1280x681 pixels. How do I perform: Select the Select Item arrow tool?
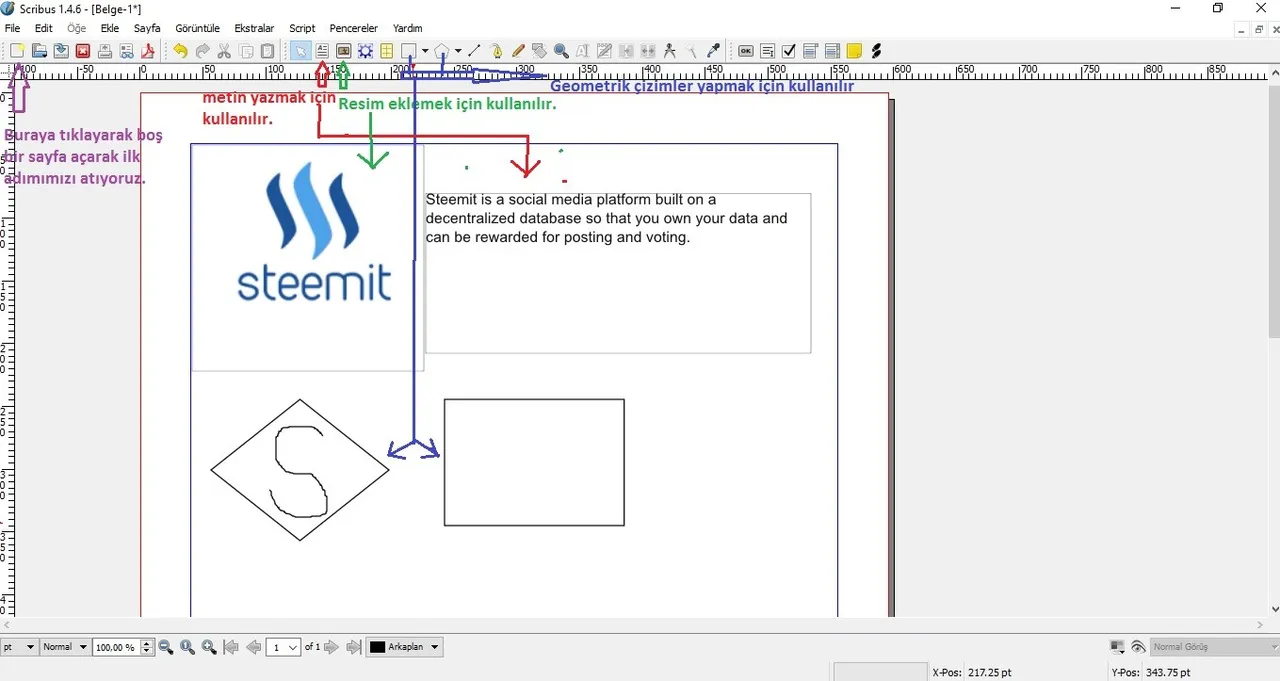coord(300,51)
